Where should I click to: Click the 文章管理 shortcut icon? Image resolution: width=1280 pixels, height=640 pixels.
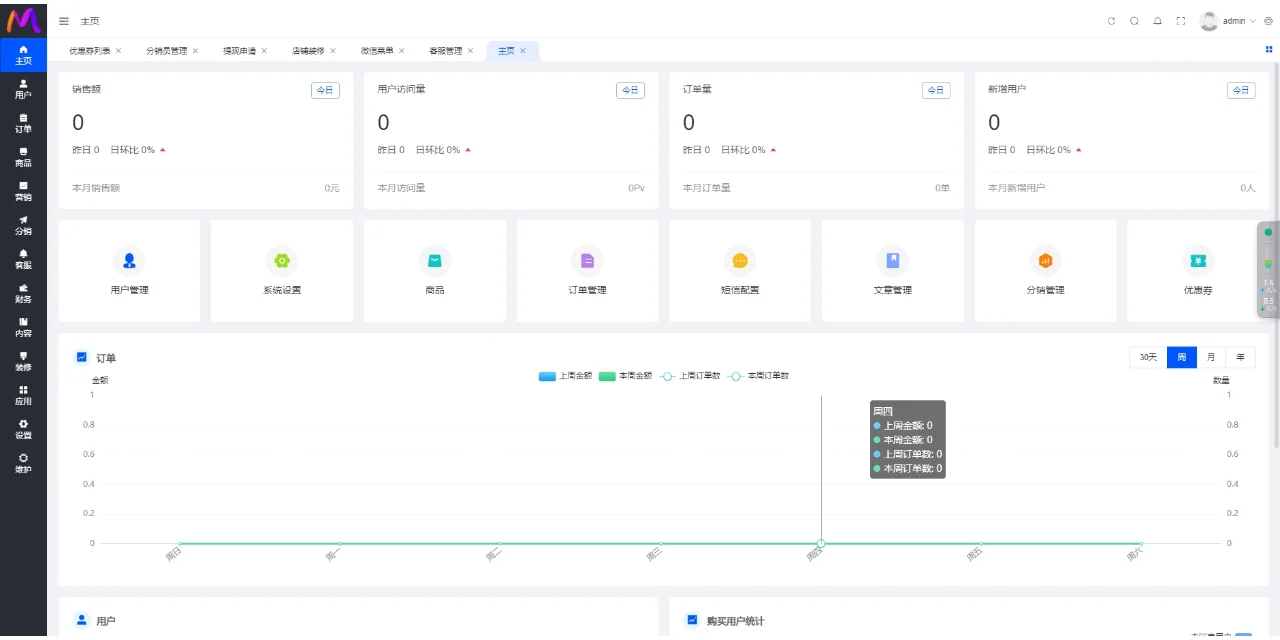click(892, 261)
